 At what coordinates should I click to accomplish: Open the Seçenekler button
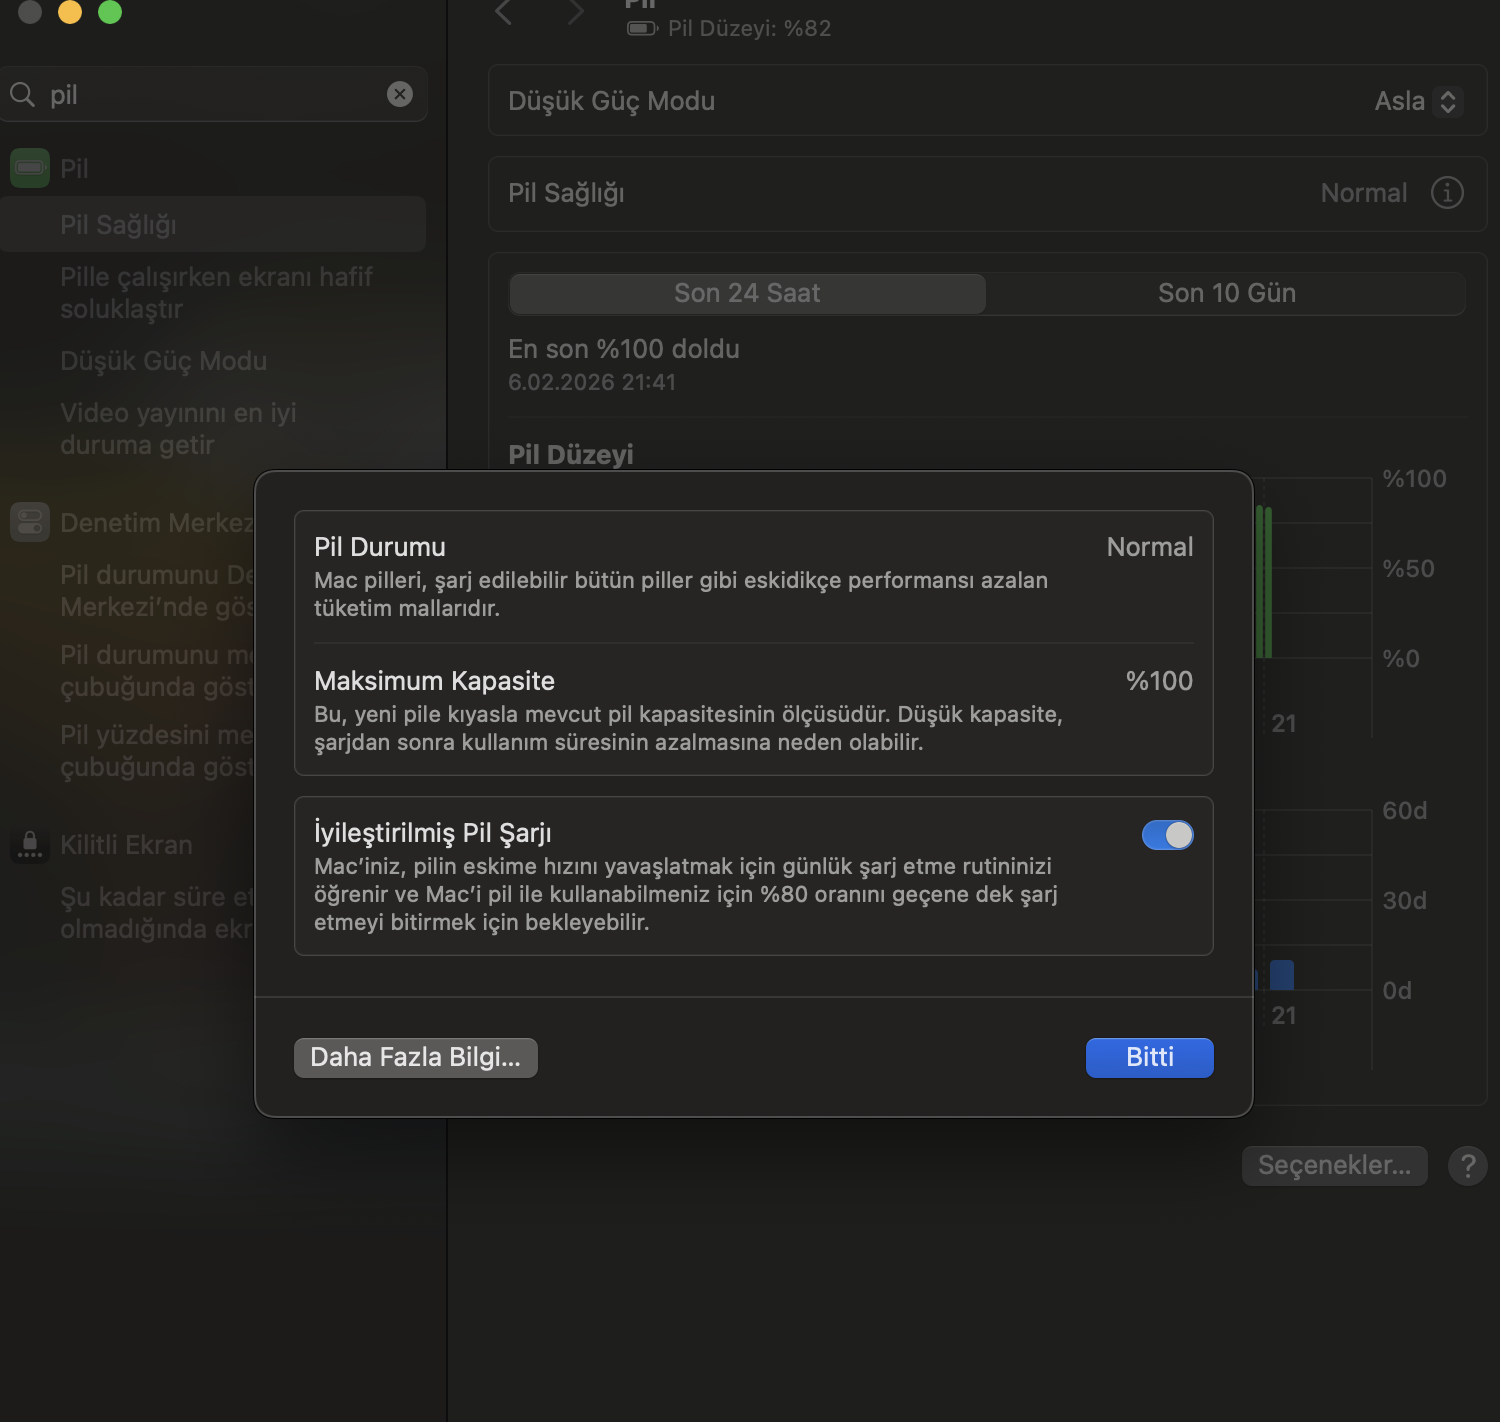click(1334, 1166)
